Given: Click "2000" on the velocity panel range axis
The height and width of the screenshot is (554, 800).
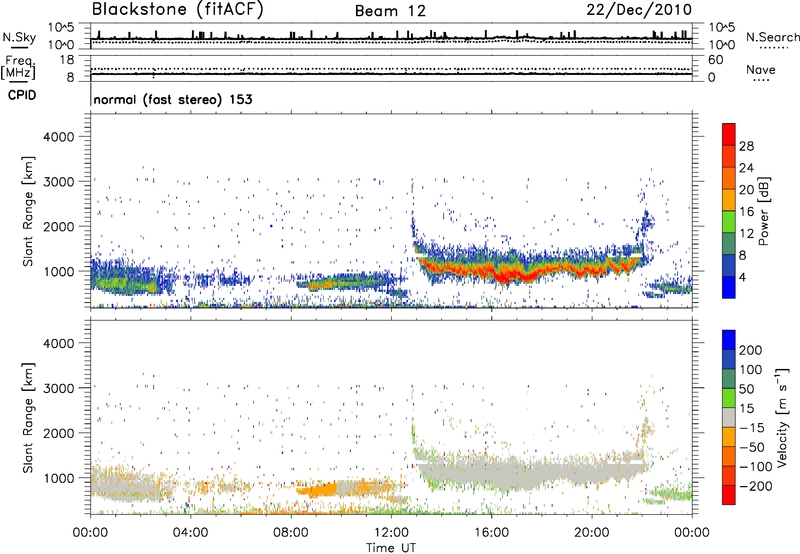Looking at the screenshot, I should coord(58,433).
